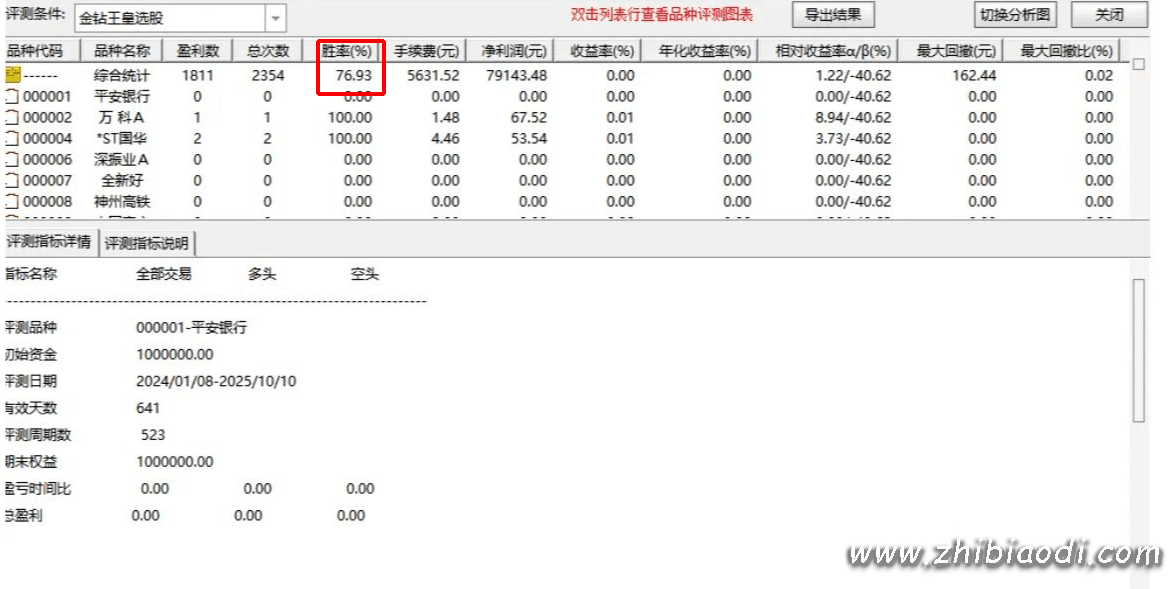Click the 67.52 net profit cell

[x=530, y=118]
